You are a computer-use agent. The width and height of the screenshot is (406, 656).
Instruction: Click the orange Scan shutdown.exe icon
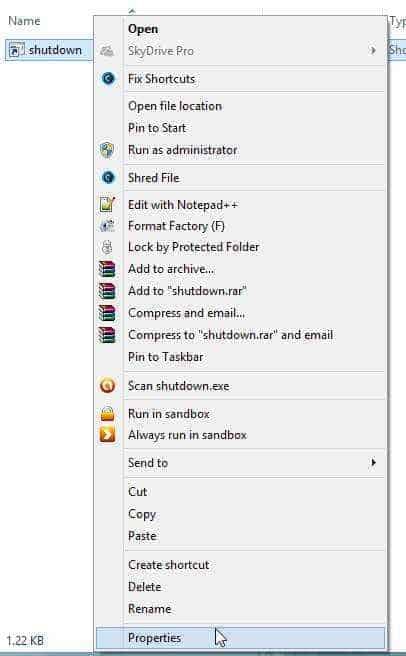coord(108,385)
